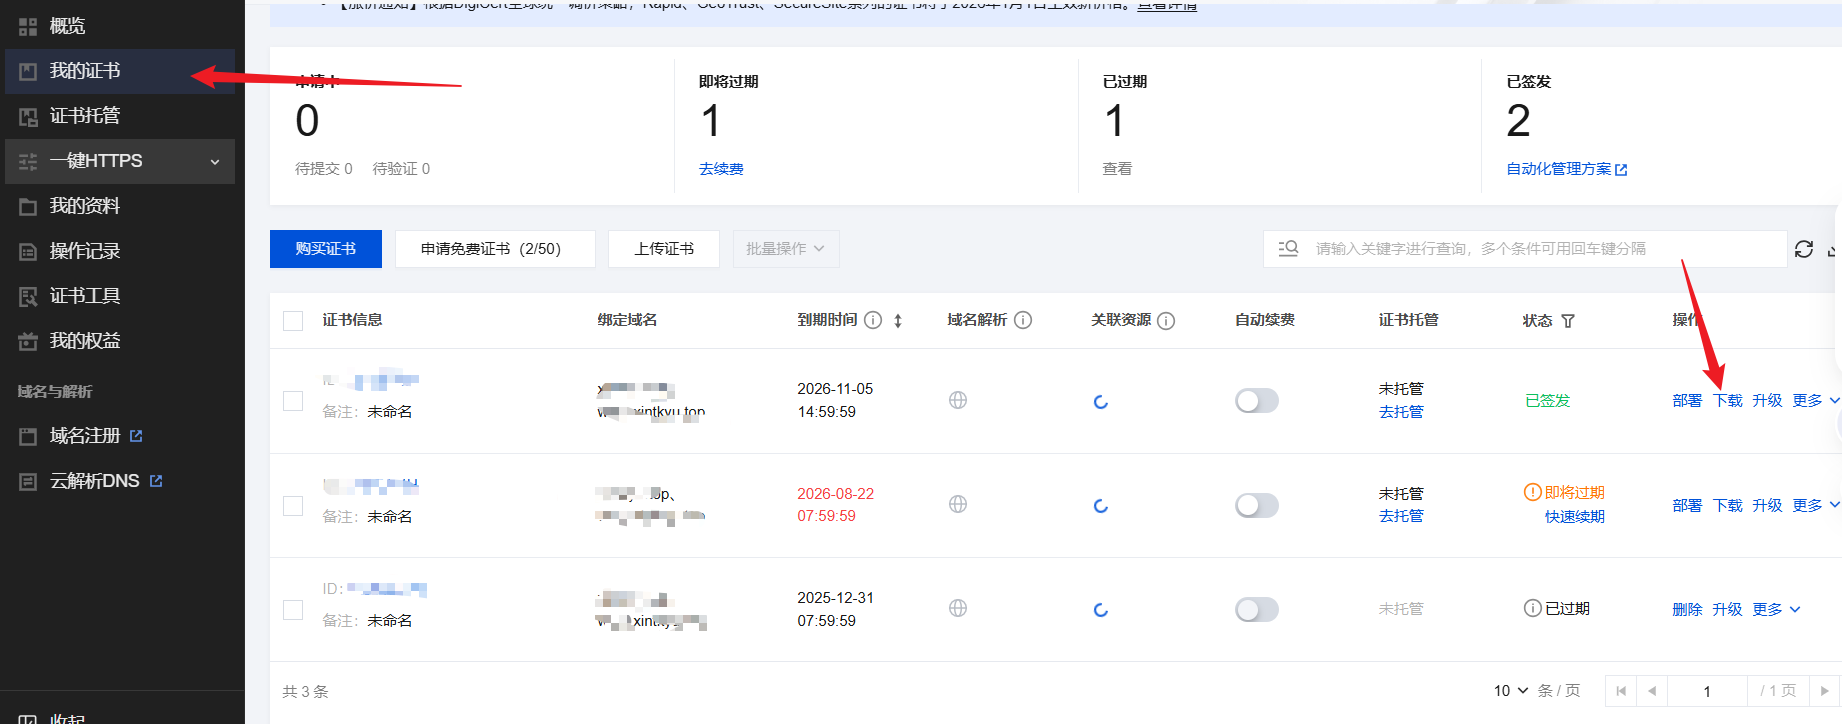Click 去续费 link under 即将过期
The width and height of the screenshot is (1842, 724).
click(x=721, y=169)
